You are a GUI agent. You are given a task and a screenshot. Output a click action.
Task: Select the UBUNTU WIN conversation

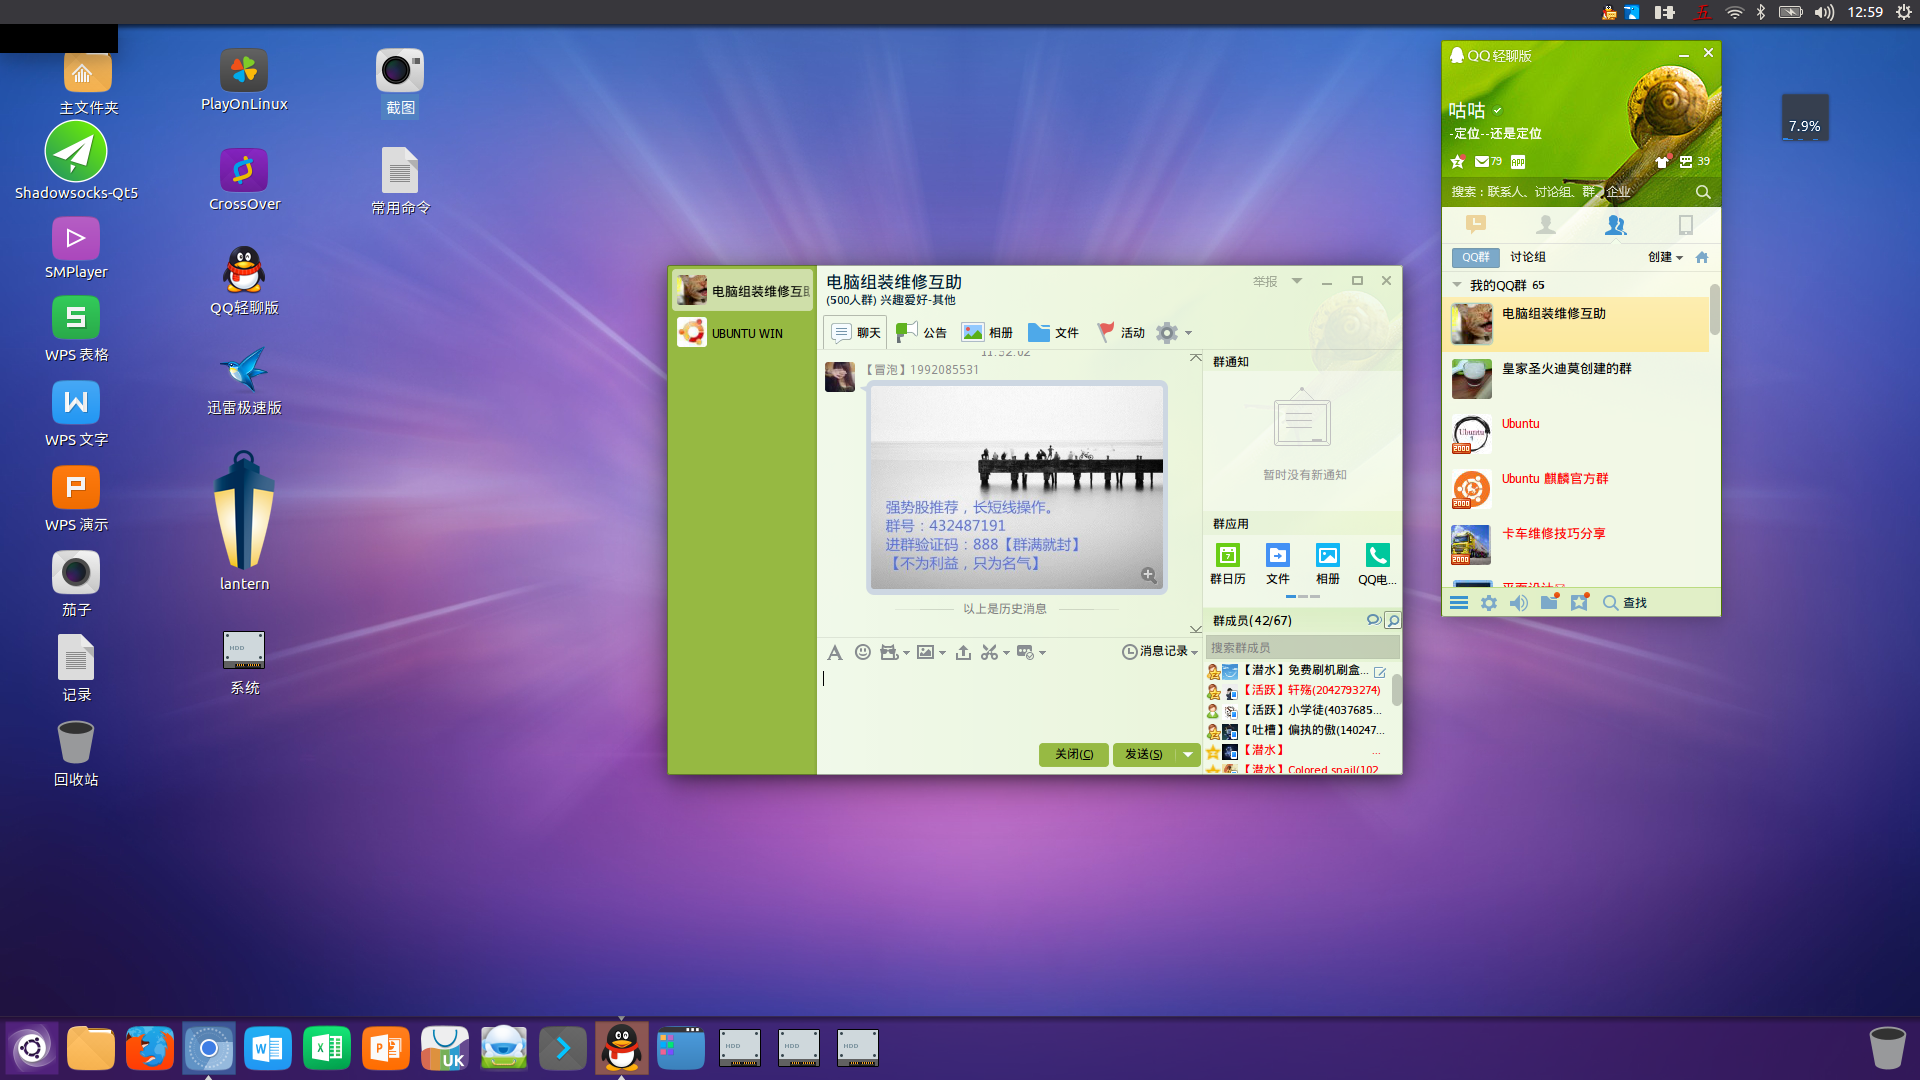[x=743, y=333]
